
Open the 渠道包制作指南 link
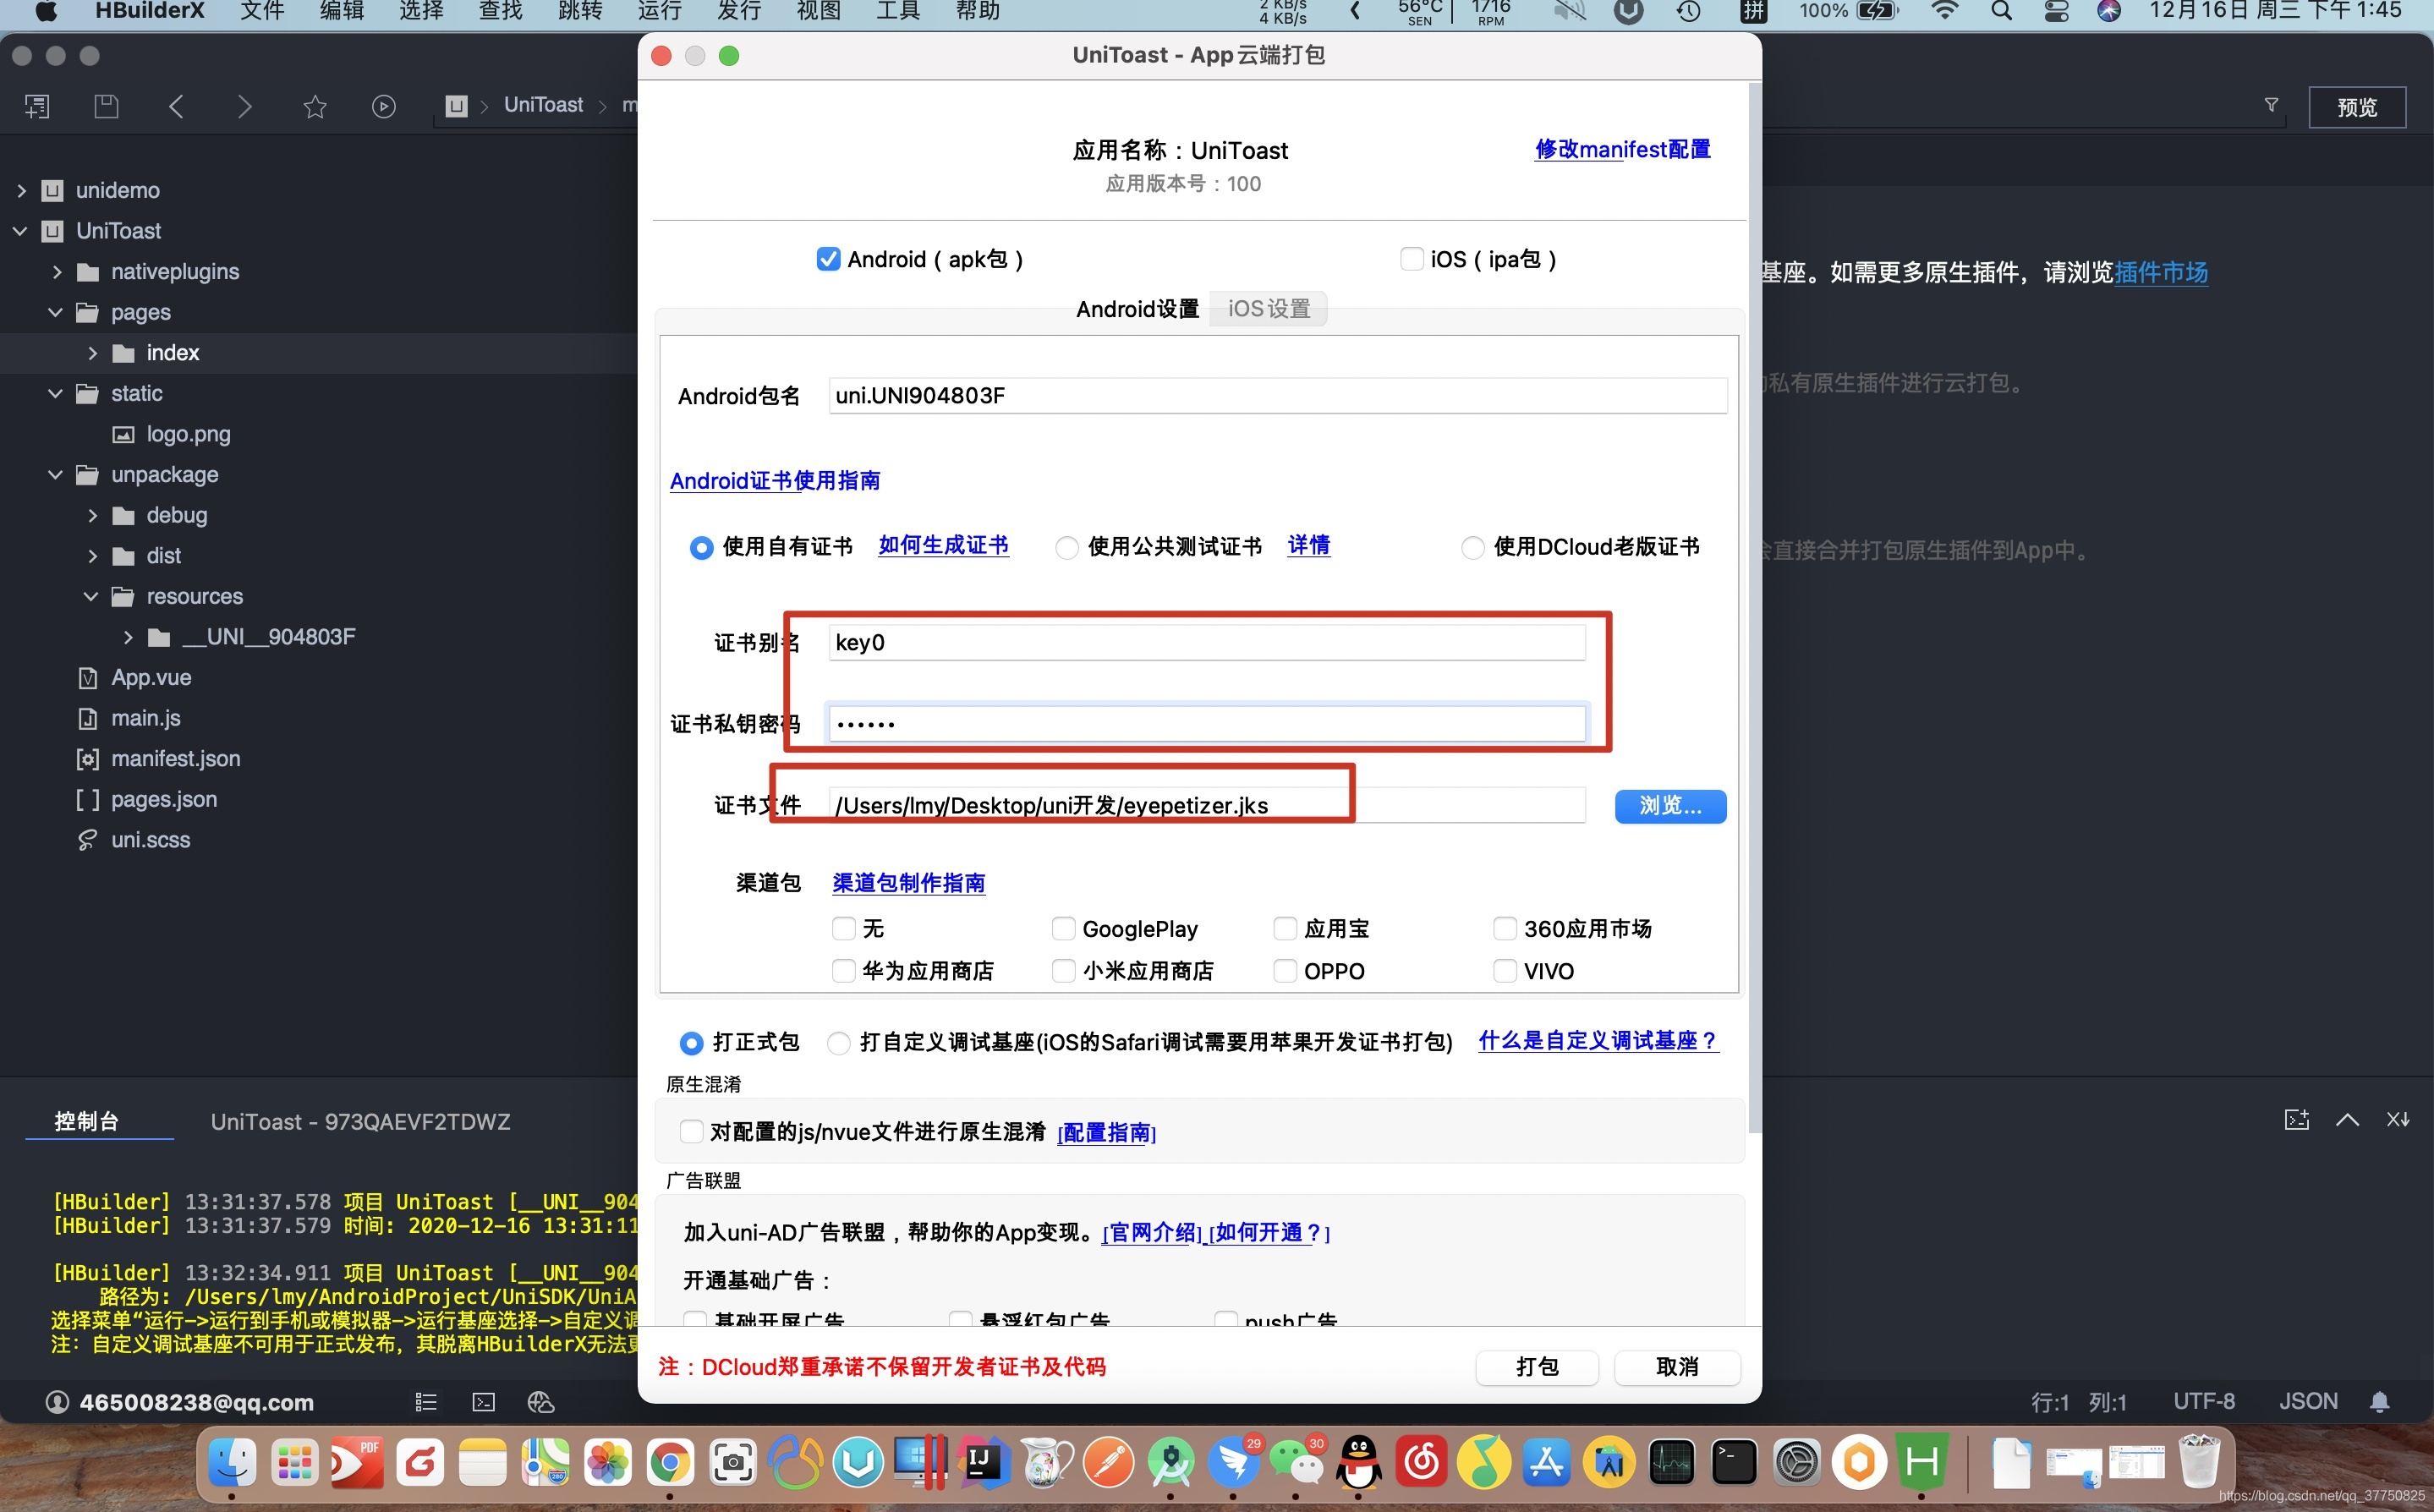(908, 883)
